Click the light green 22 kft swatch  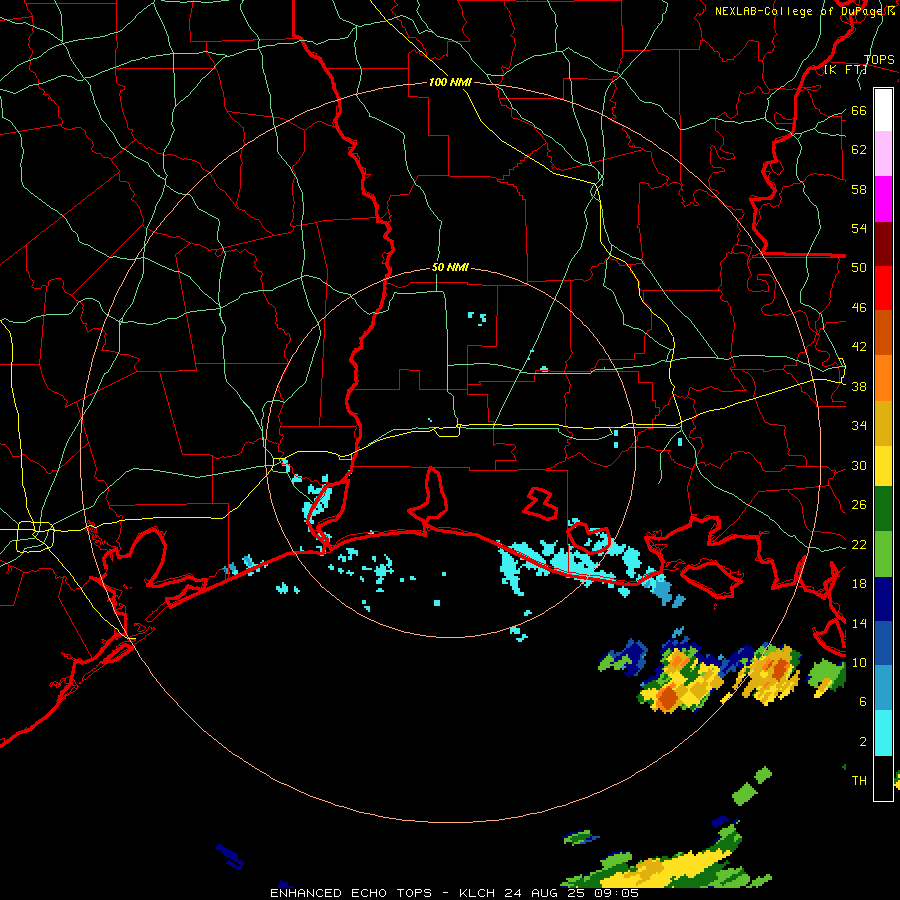pos(883,554)
